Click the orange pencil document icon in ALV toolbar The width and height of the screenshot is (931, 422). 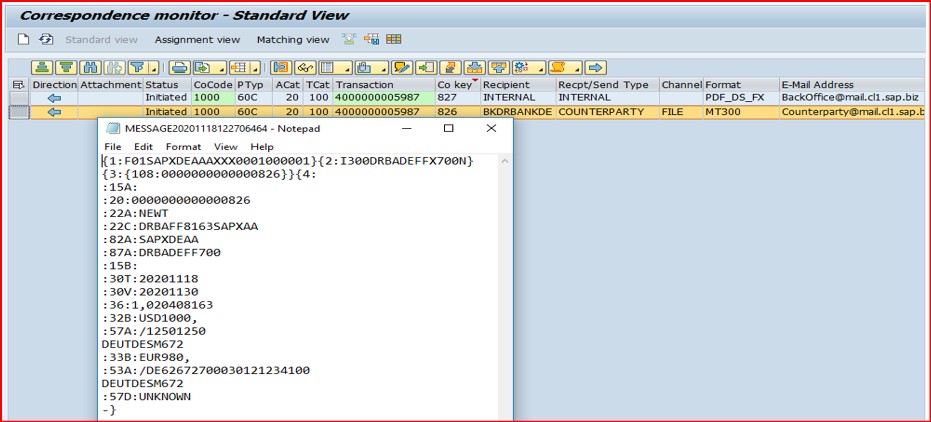pos(451,68)
